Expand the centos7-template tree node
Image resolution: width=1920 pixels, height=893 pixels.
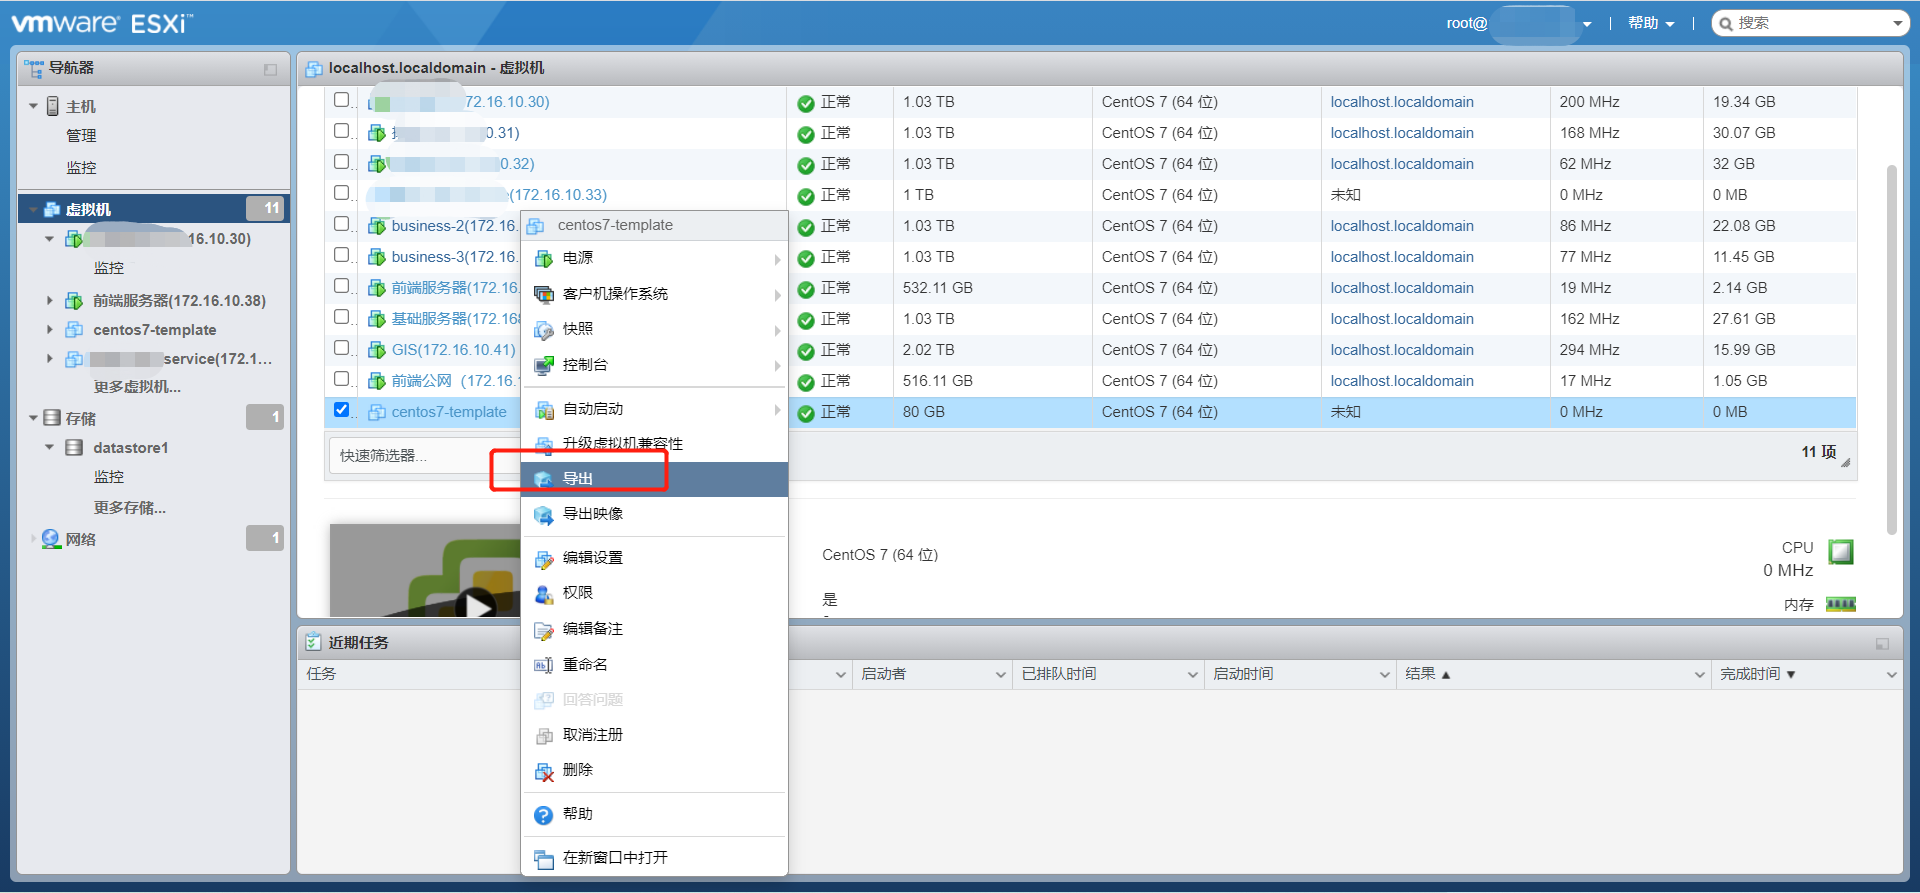pyautogui.click(x=50, y=329)
